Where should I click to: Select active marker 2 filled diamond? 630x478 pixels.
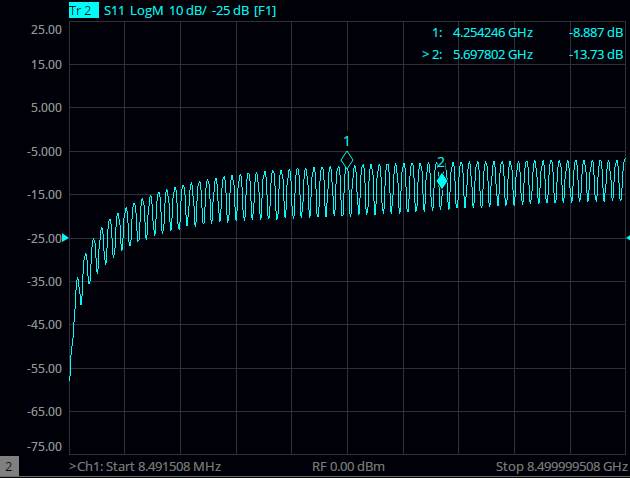(442, 181)
